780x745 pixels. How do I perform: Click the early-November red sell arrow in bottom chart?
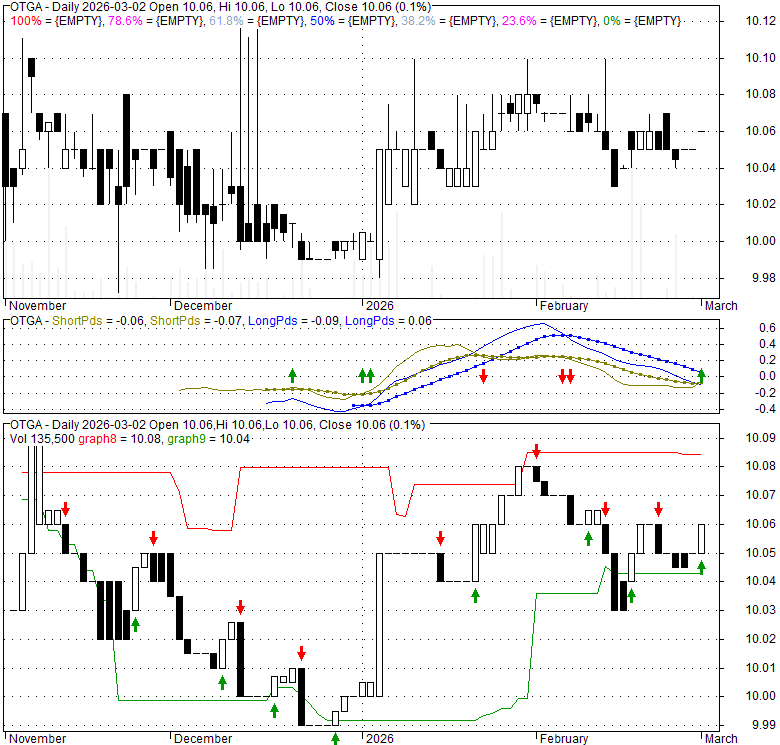point(66,509)
